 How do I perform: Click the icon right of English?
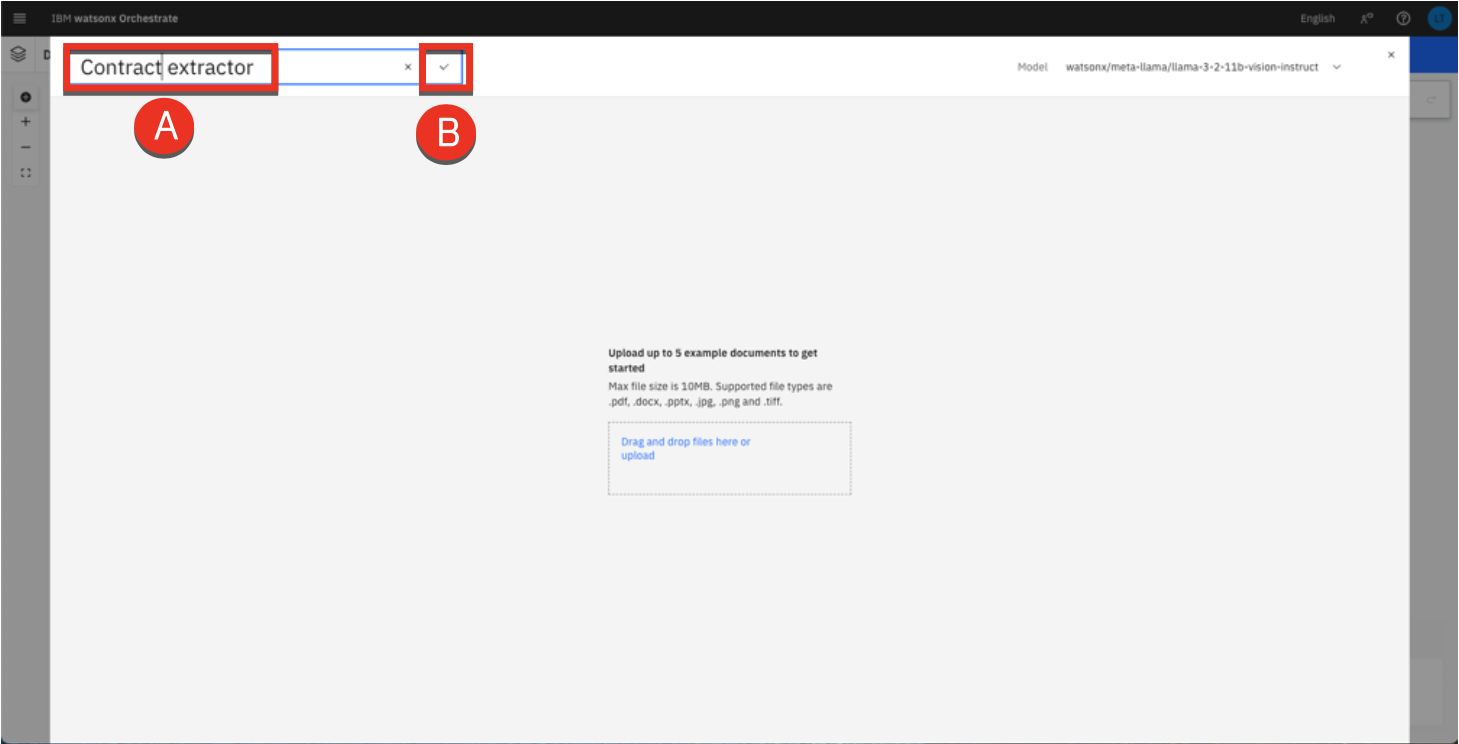(x=1367, y=18)
